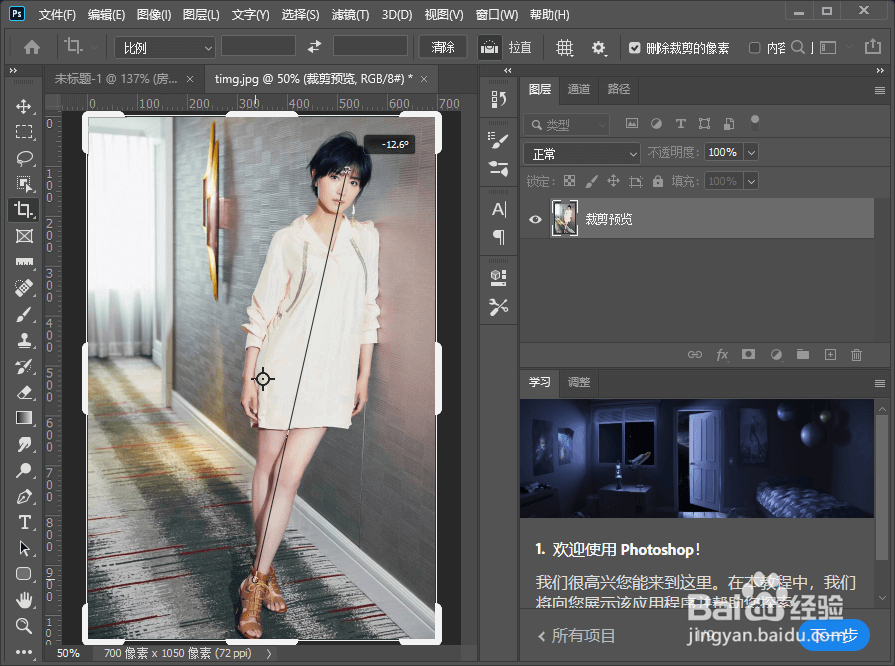
Task: Open crop overlay grid options
Action: click(565, 47)
